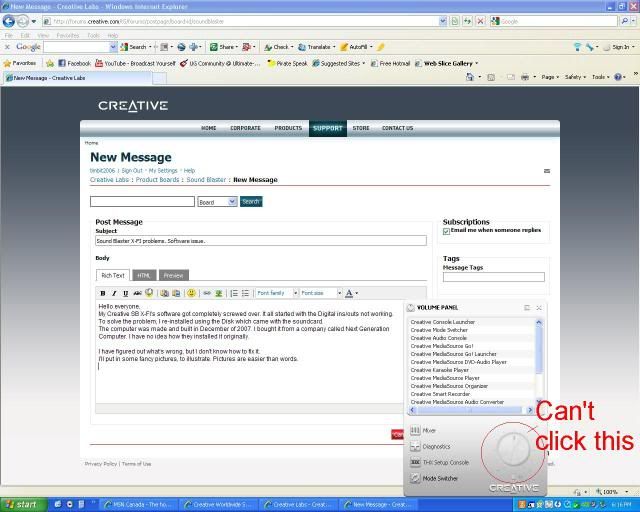640x512 pixels.
Task: Click the Add to Favorites star icon
Action: point(50,63)
